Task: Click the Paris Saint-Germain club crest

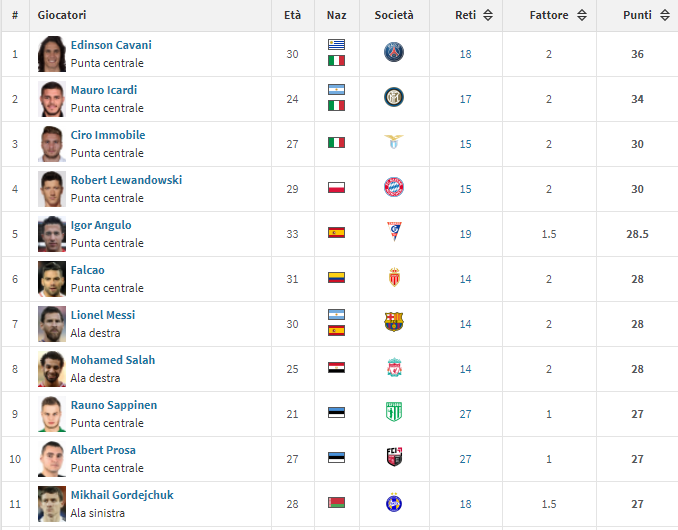Action: (393, 52)
